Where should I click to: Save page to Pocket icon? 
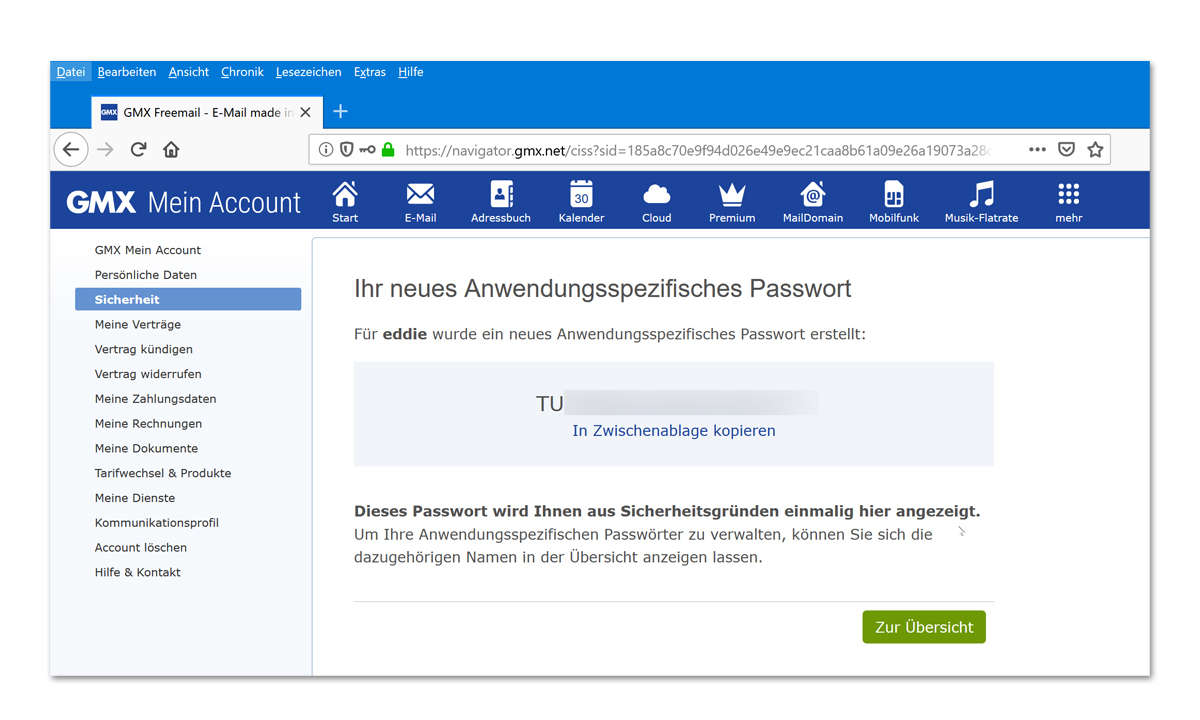(x=1067, y=150)
